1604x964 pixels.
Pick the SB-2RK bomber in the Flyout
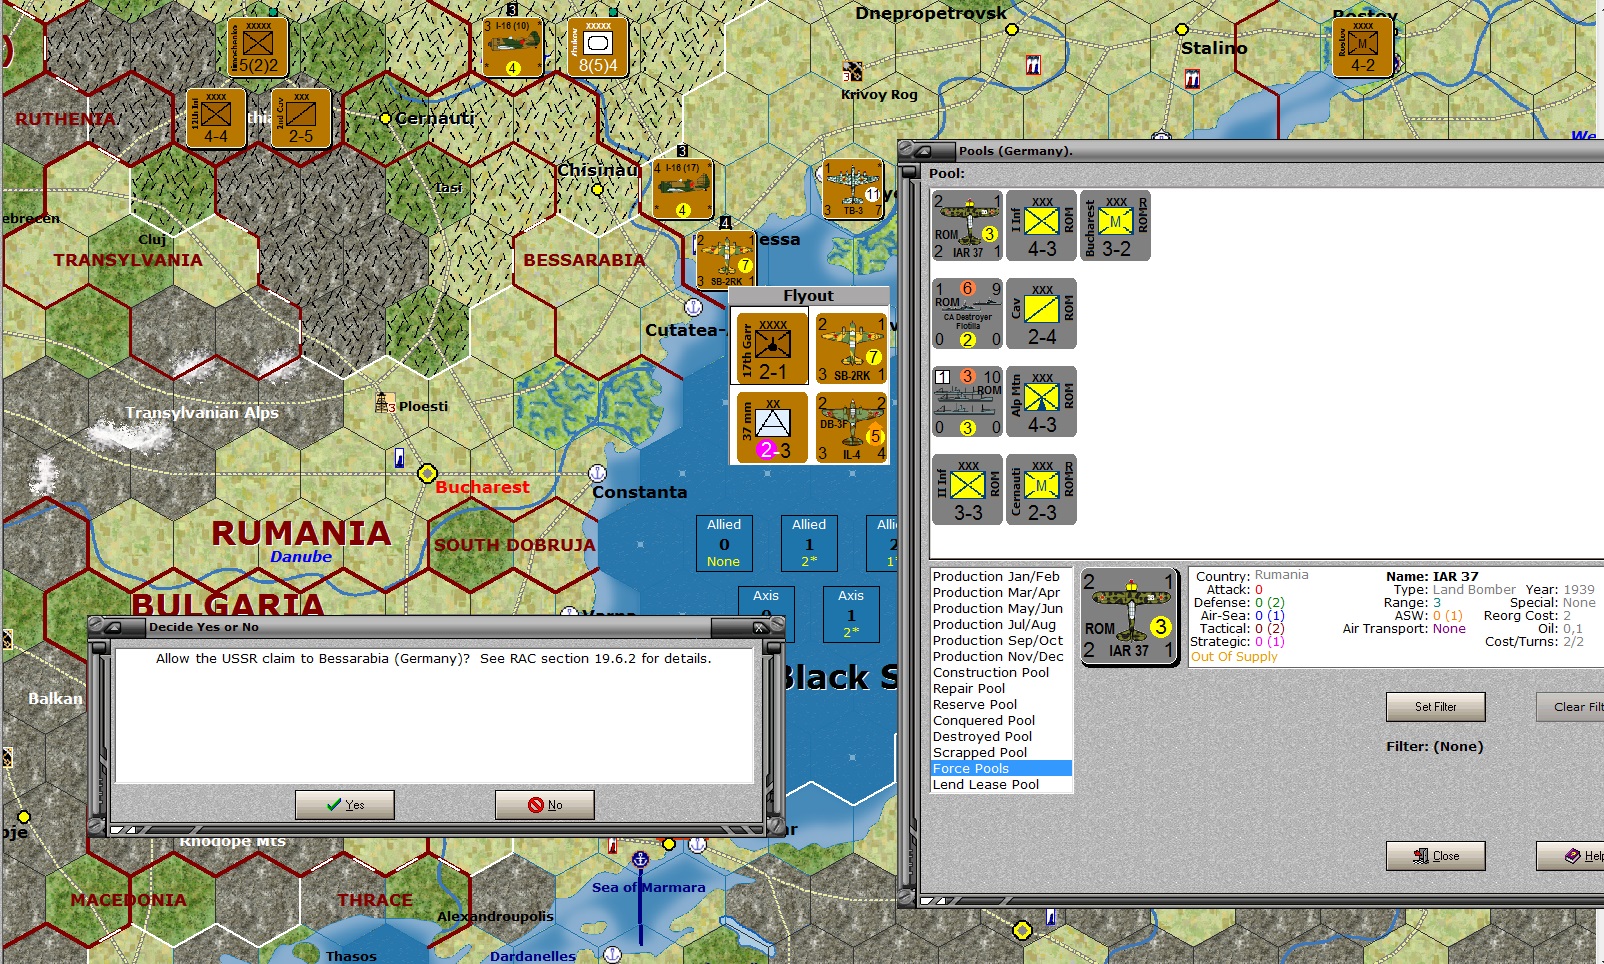point(851,348)
